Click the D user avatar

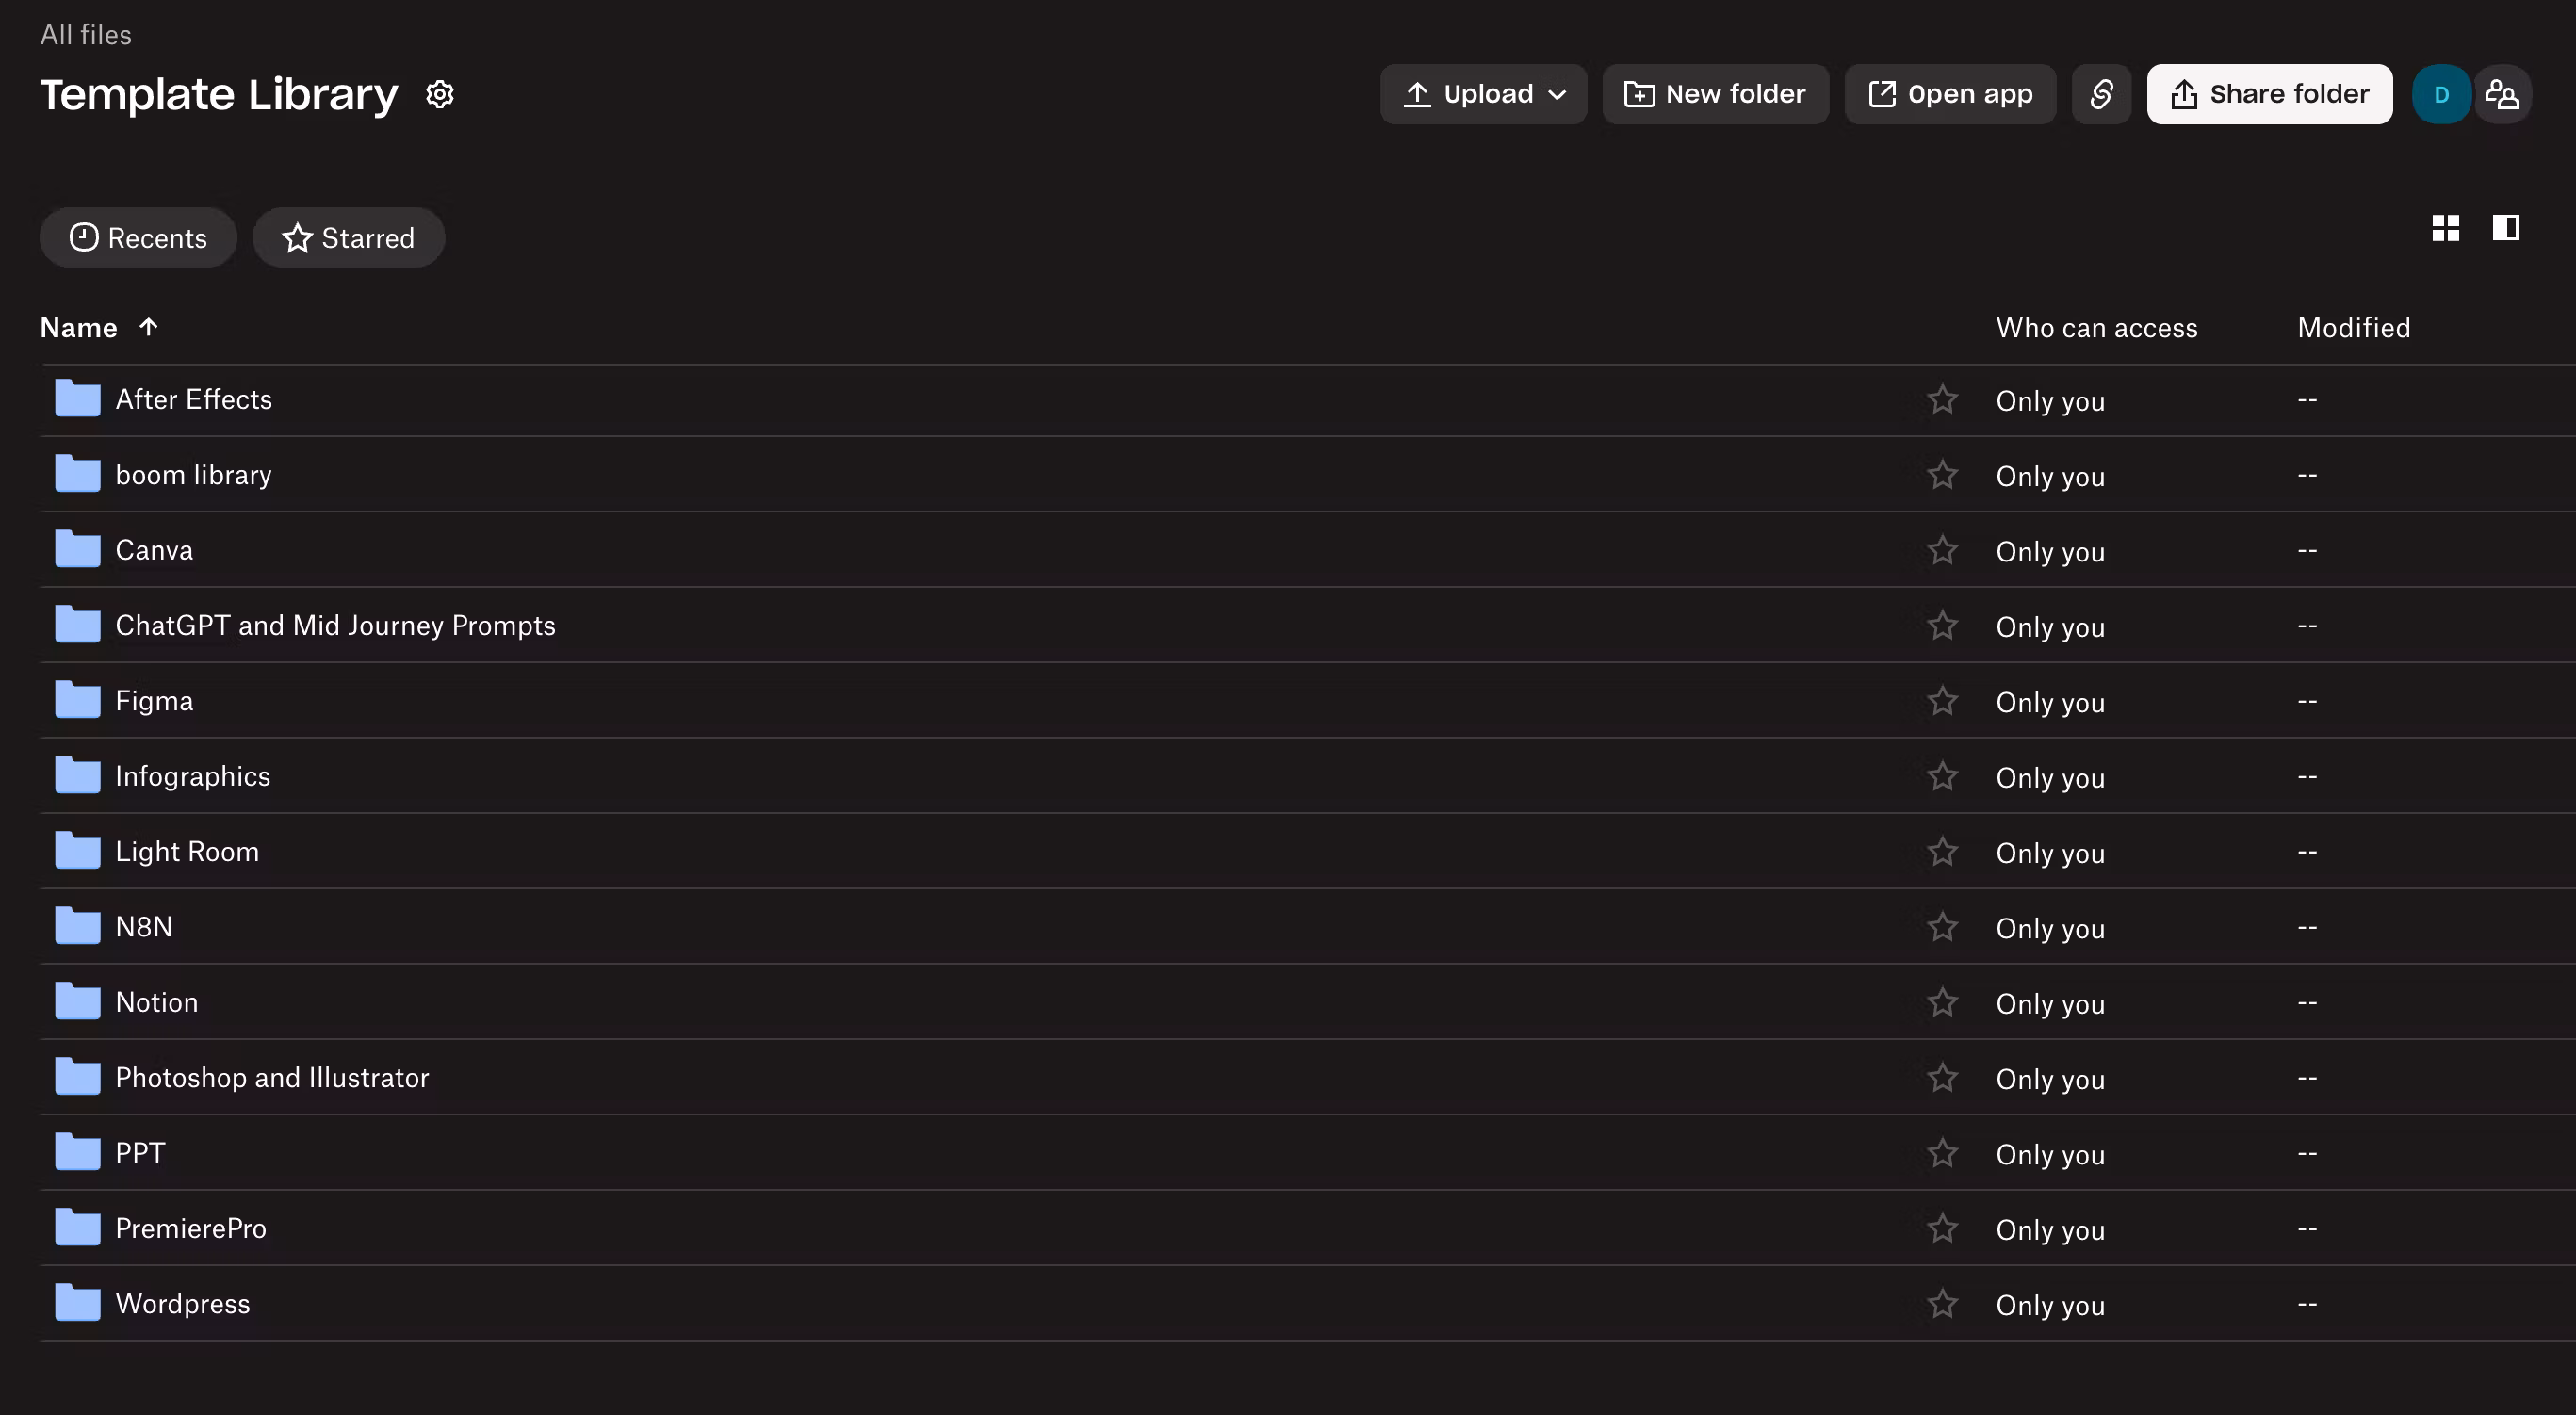[2441, 94]
